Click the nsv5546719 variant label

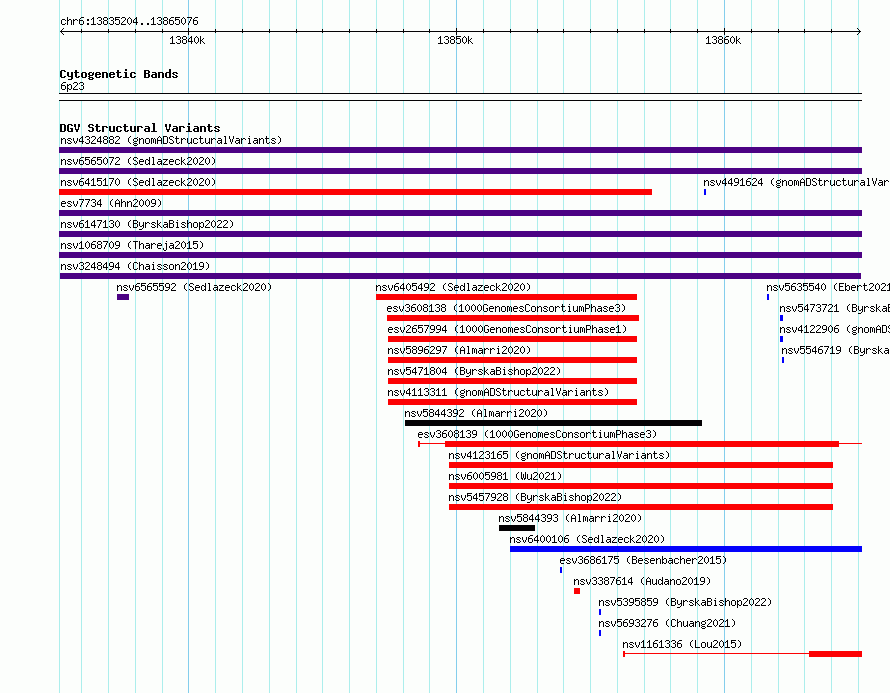836,350
